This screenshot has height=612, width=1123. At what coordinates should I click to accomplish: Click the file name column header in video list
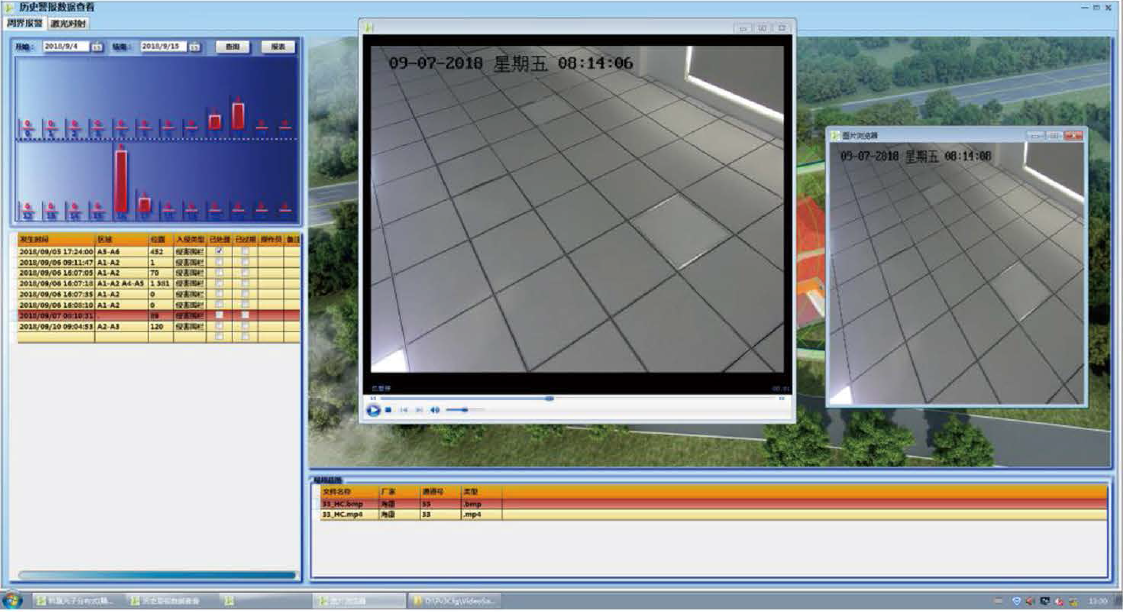coord(348,492)
